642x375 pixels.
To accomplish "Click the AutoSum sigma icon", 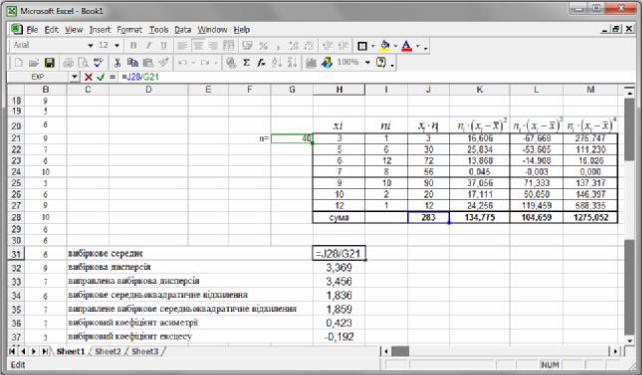I will point(246,63).
